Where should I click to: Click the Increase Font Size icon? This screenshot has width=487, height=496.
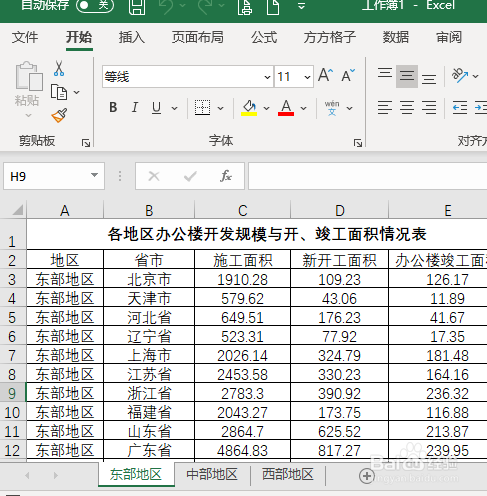pyautogui.click(x=325, y=75)
